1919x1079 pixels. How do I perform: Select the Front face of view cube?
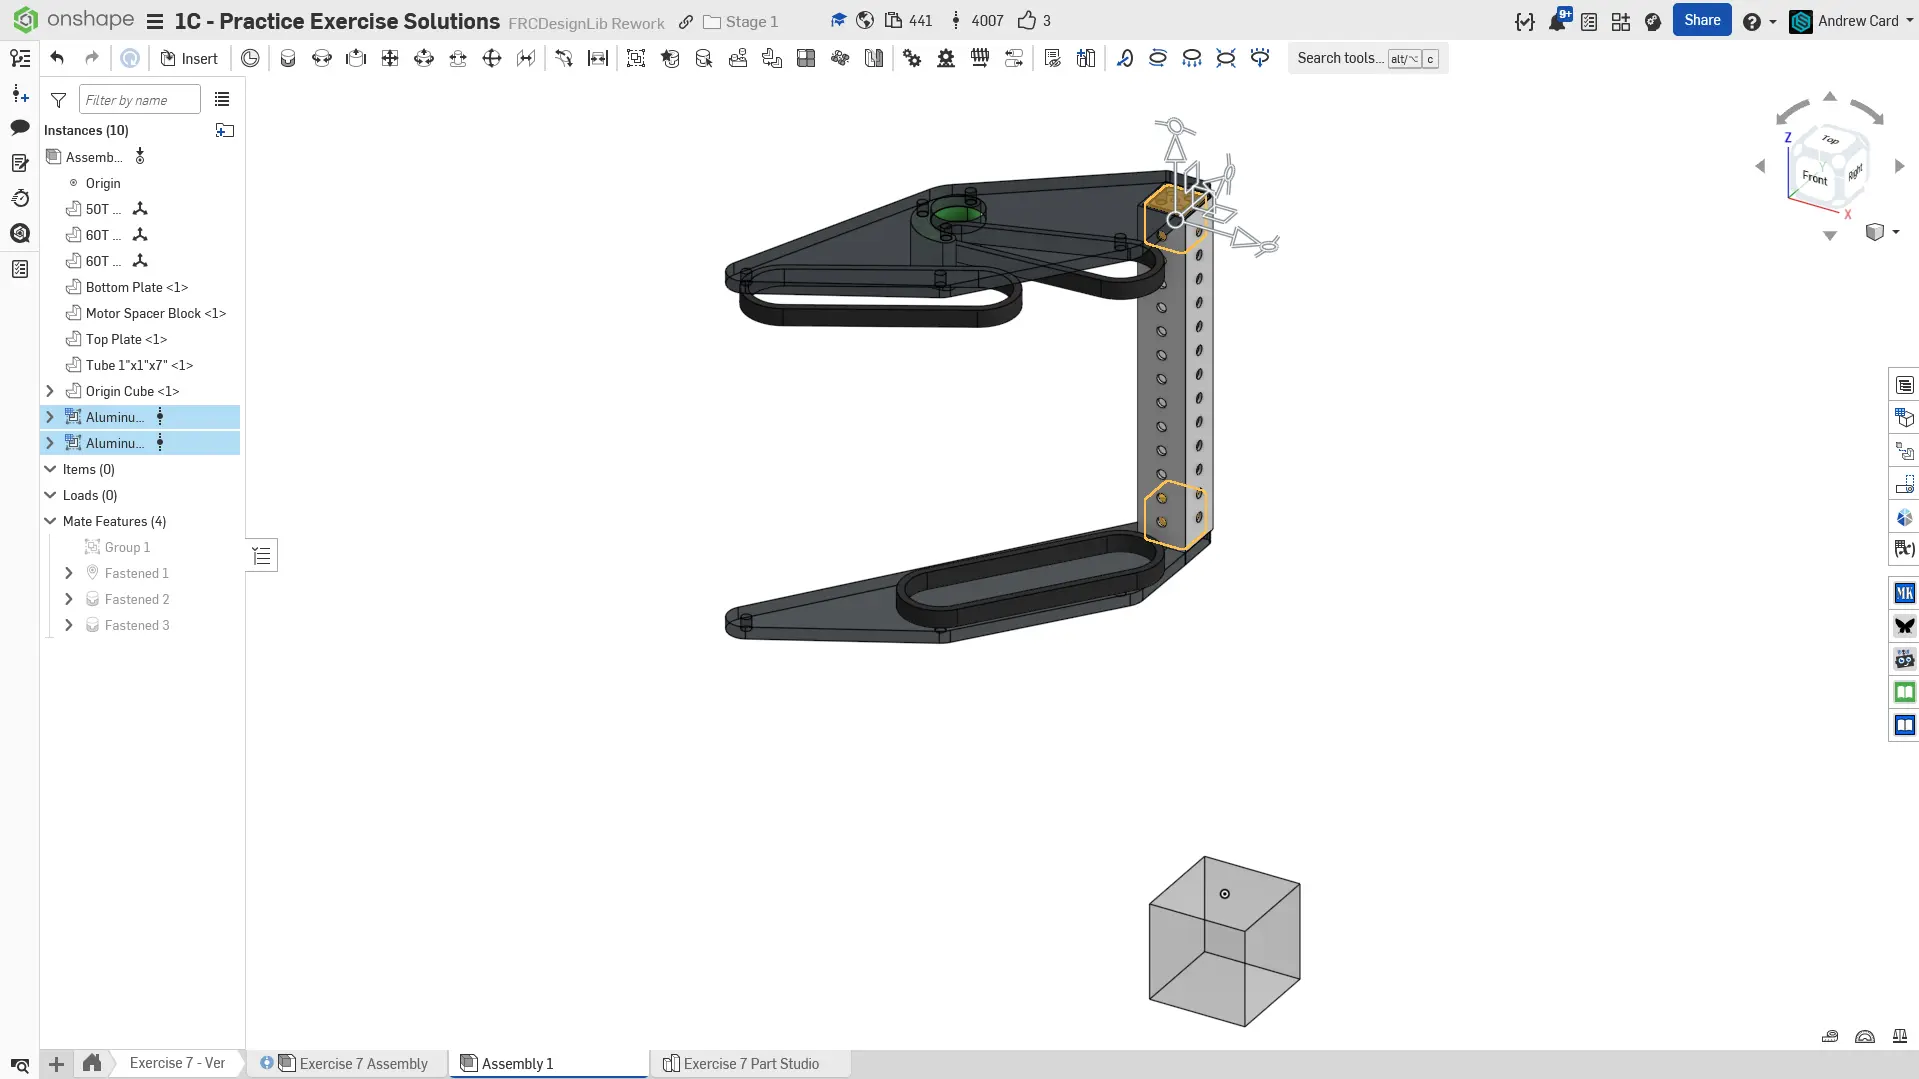coord(1814,178)
